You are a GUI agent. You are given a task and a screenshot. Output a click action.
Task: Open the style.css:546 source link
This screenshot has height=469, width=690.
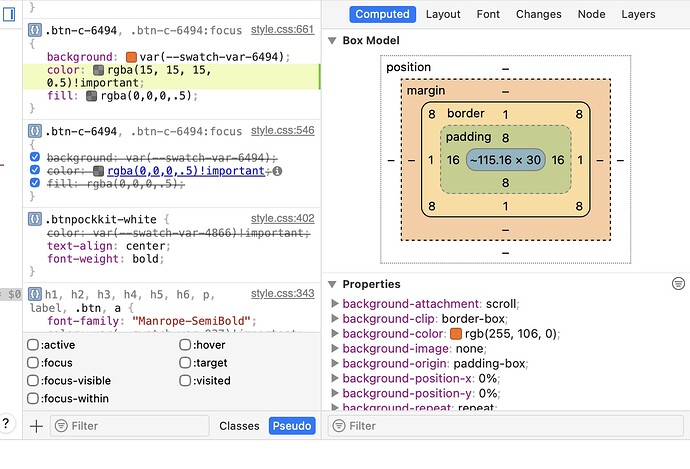click(283, 131)
